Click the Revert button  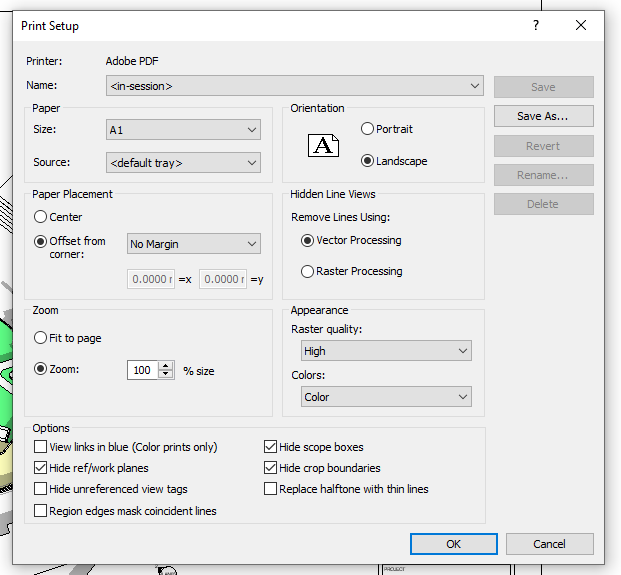pos(543,146)
